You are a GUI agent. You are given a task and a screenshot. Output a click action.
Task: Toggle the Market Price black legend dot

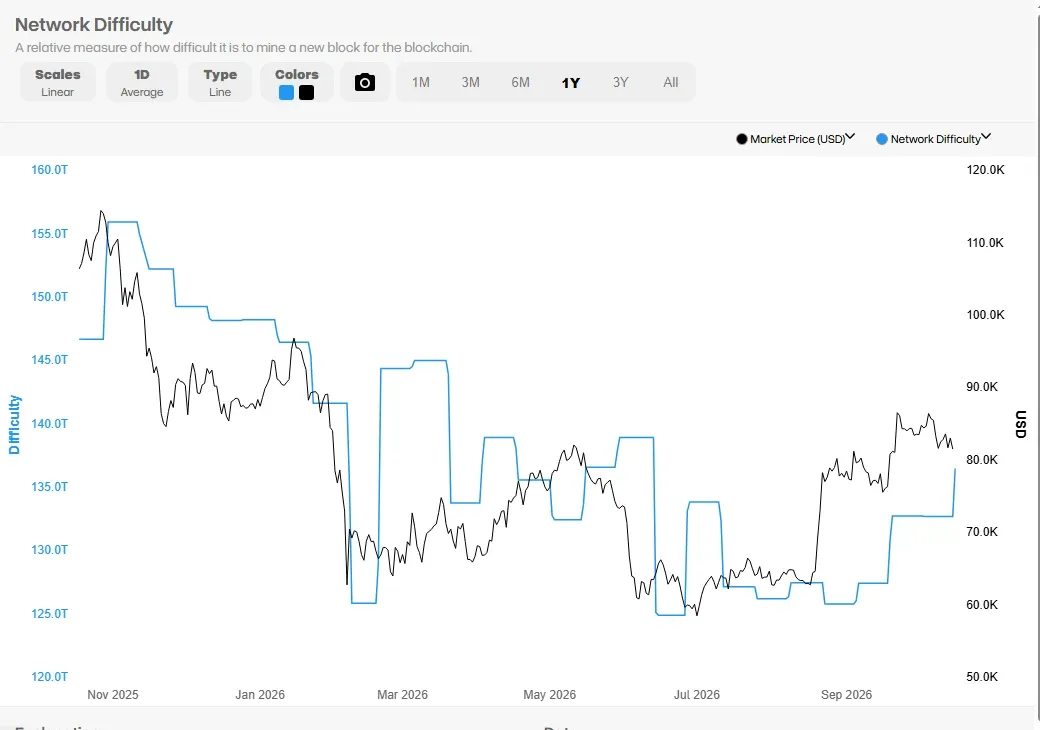pyautogui.click(x=742, y=139)
